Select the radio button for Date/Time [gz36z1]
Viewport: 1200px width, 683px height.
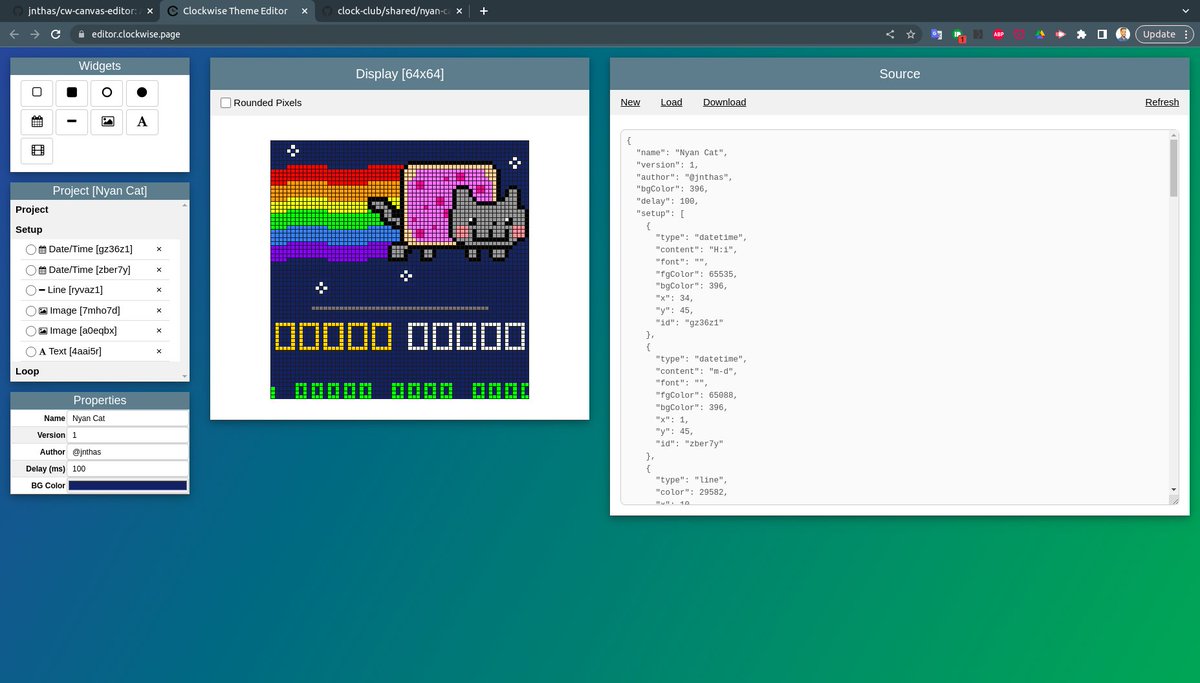tap(31, 249)
